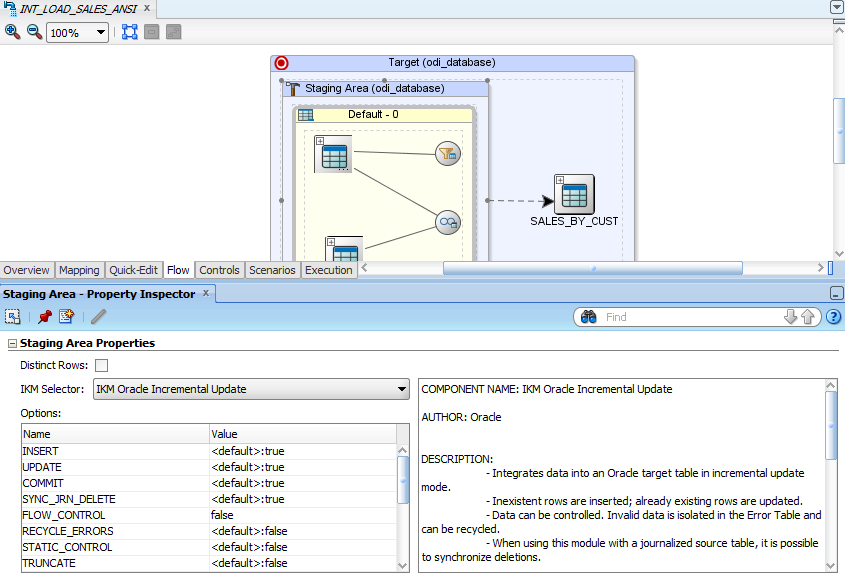This screenshot has height=582, width=845.
Task: Open the IKM Selector dropdown
Action: tap(403, 389)
